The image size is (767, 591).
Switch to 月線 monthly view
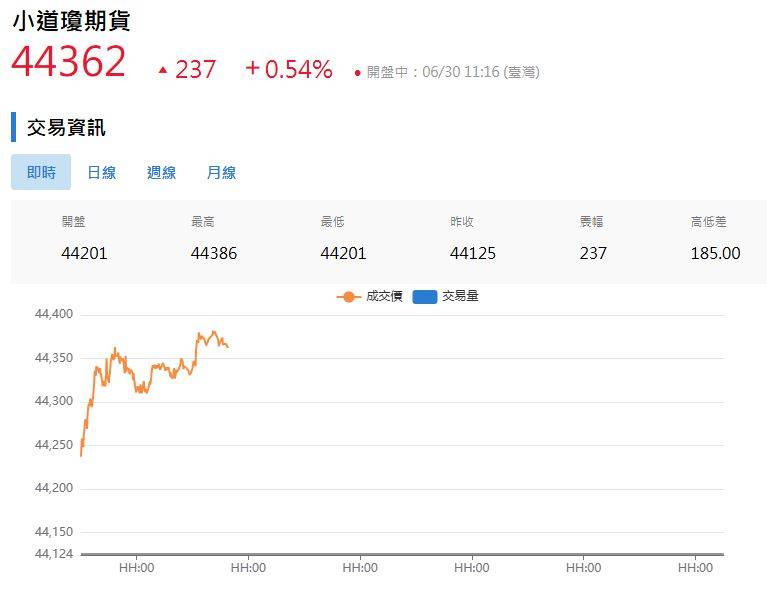point(221,172)
